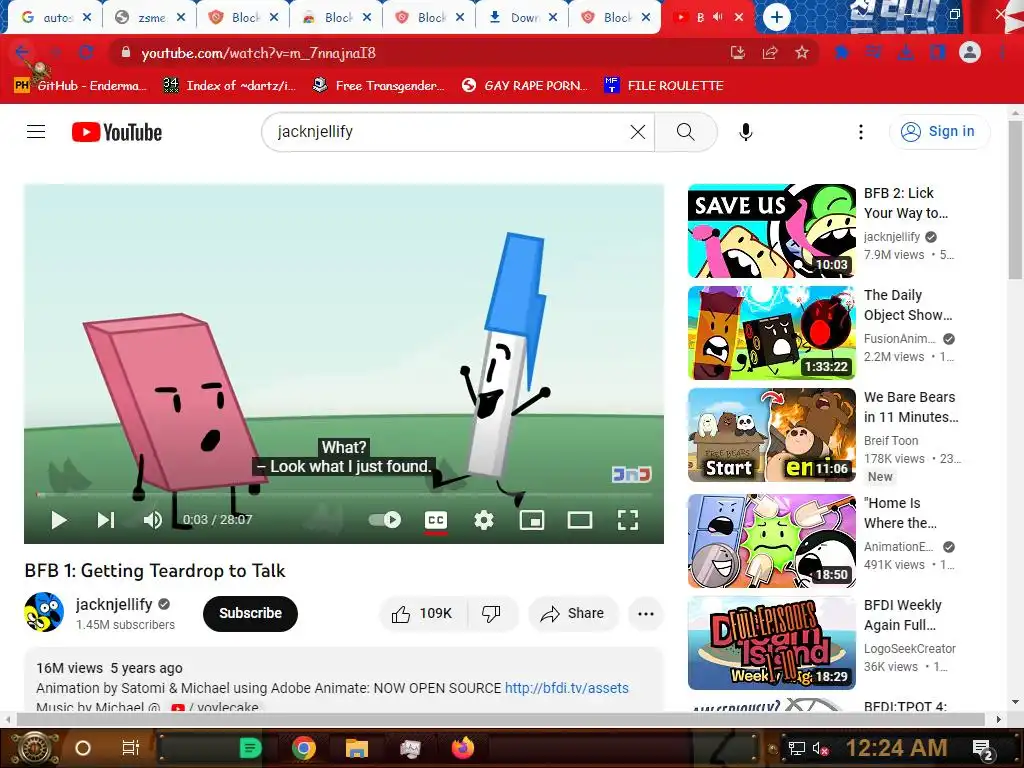Close the active YouTube tab
This screenshot has width=1024, height=768.
(739, 18)
